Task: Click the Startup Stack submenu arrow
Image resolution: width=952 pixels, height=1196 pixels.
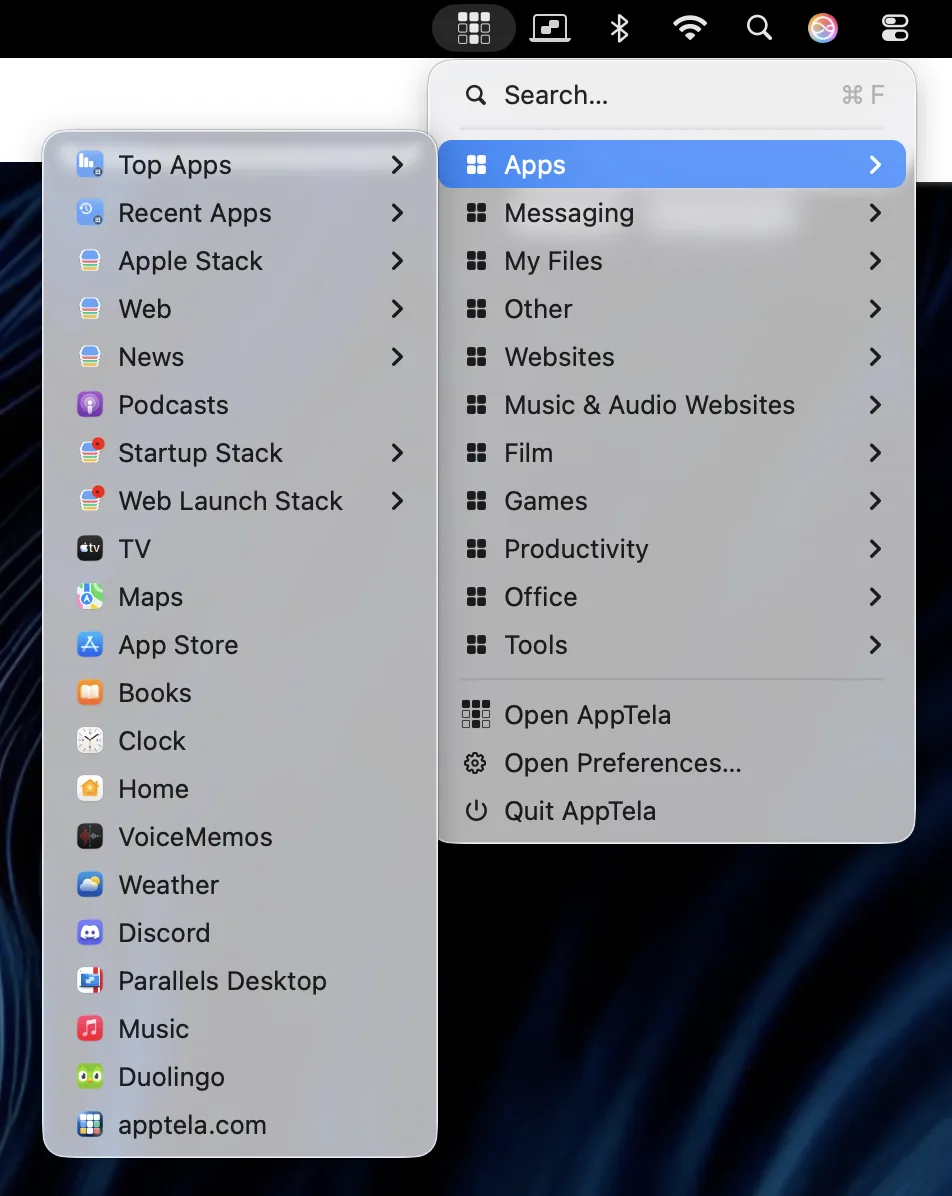Action: coord(397,453)
